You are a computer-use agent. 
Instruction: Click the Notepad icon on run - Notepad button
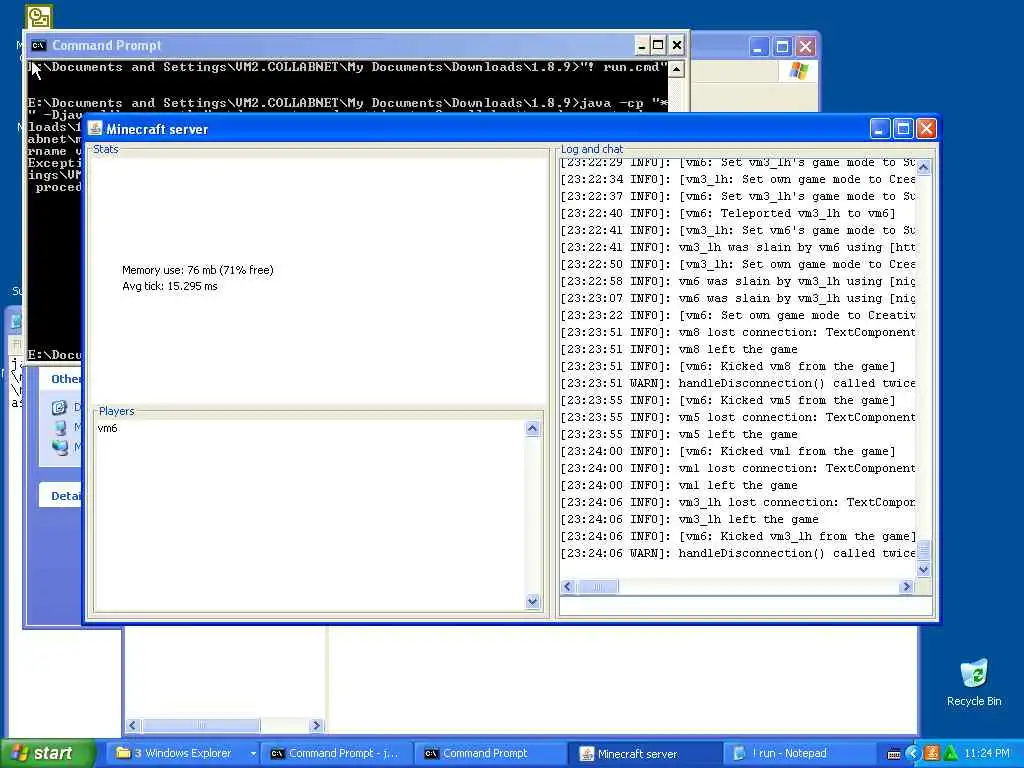point(739,754)
